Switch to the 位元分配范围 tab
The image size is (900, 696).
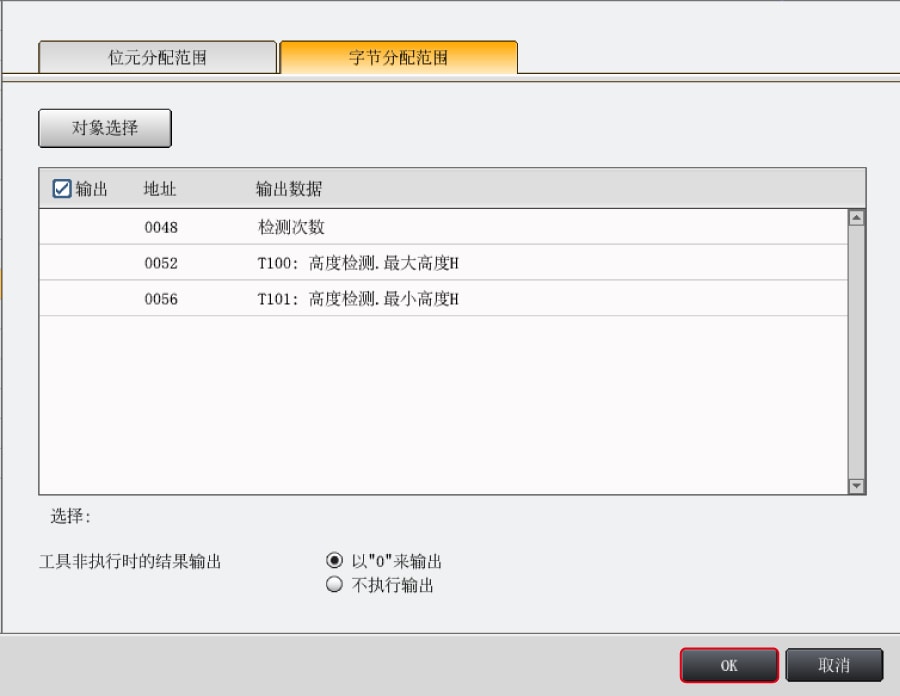coord(157,57)
